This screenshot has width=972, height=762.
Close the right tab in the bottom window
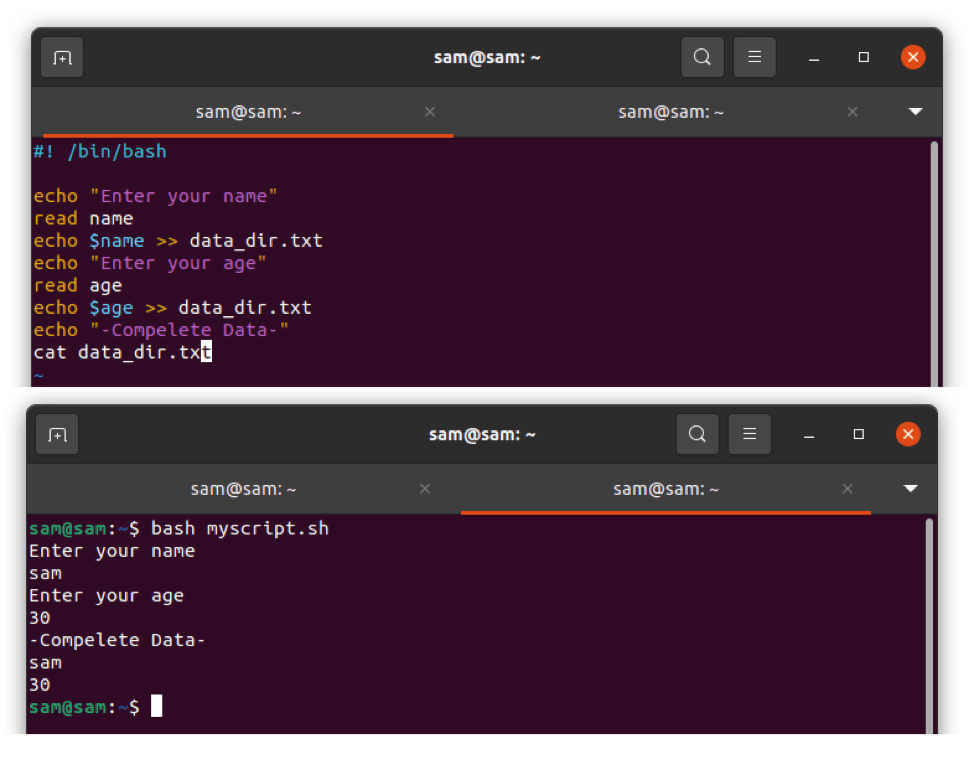click(x=848, y=489)
